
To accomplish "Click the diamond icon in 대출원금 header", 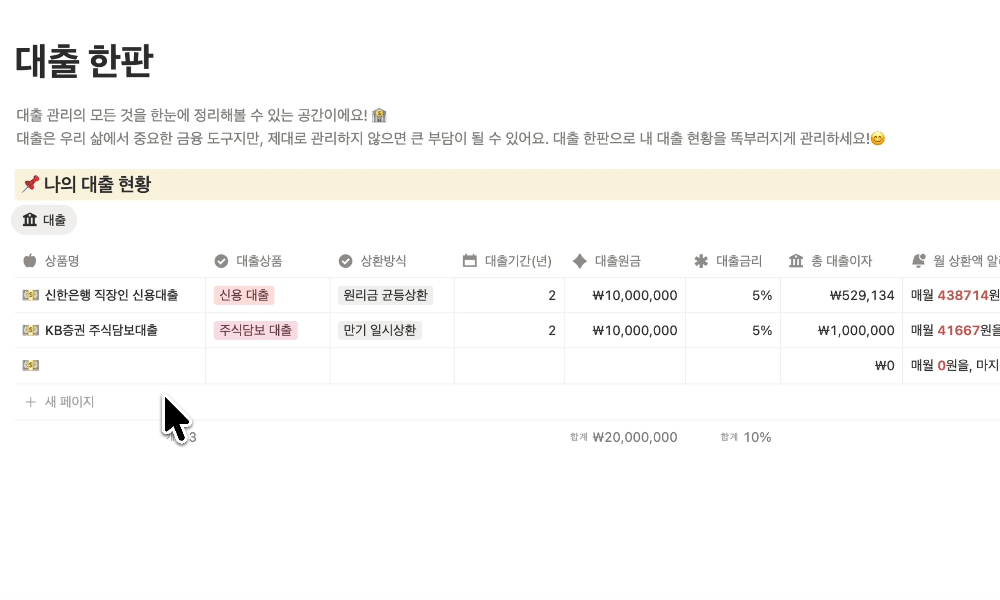I will tap(579, 261).
